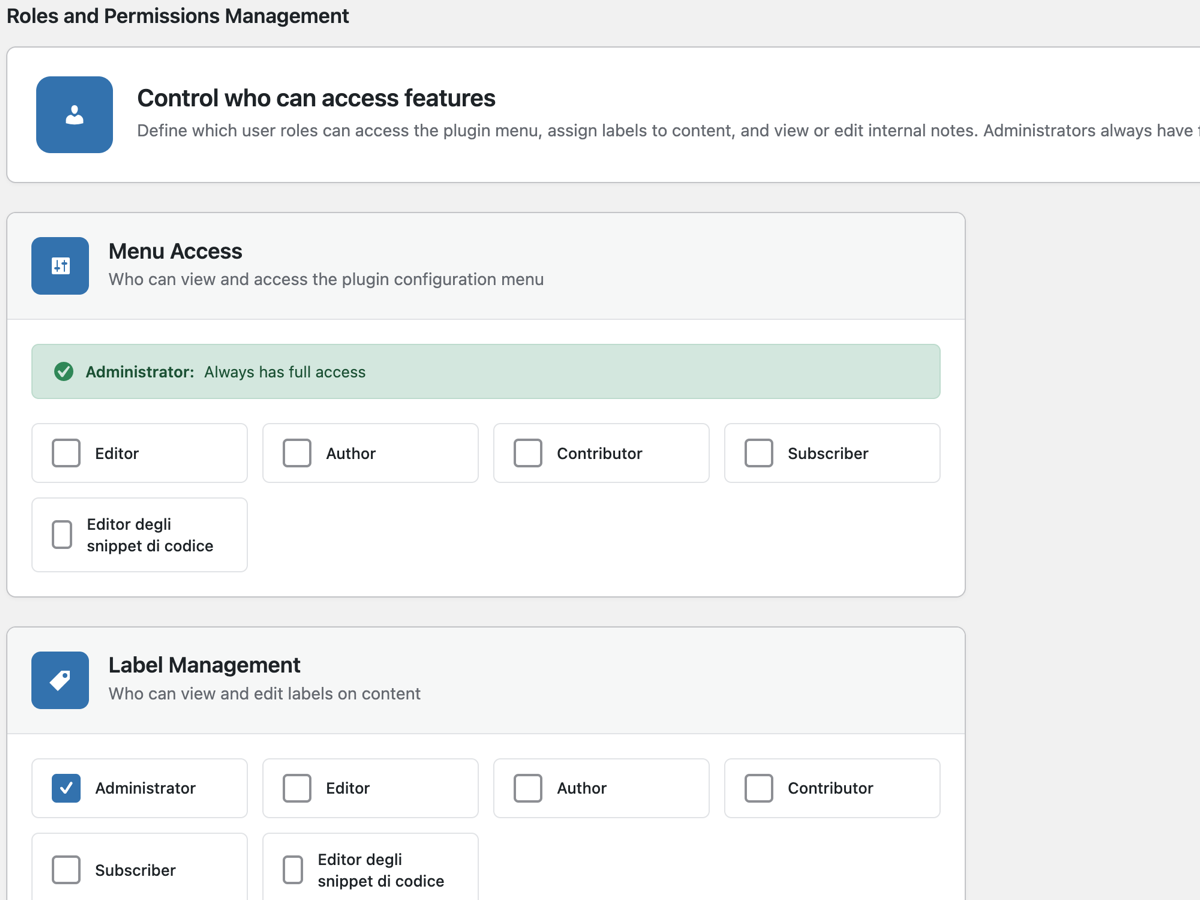Enable Author in Label Management
Viewport: 1200px width, 900px height.
click(x=528, y=787)
